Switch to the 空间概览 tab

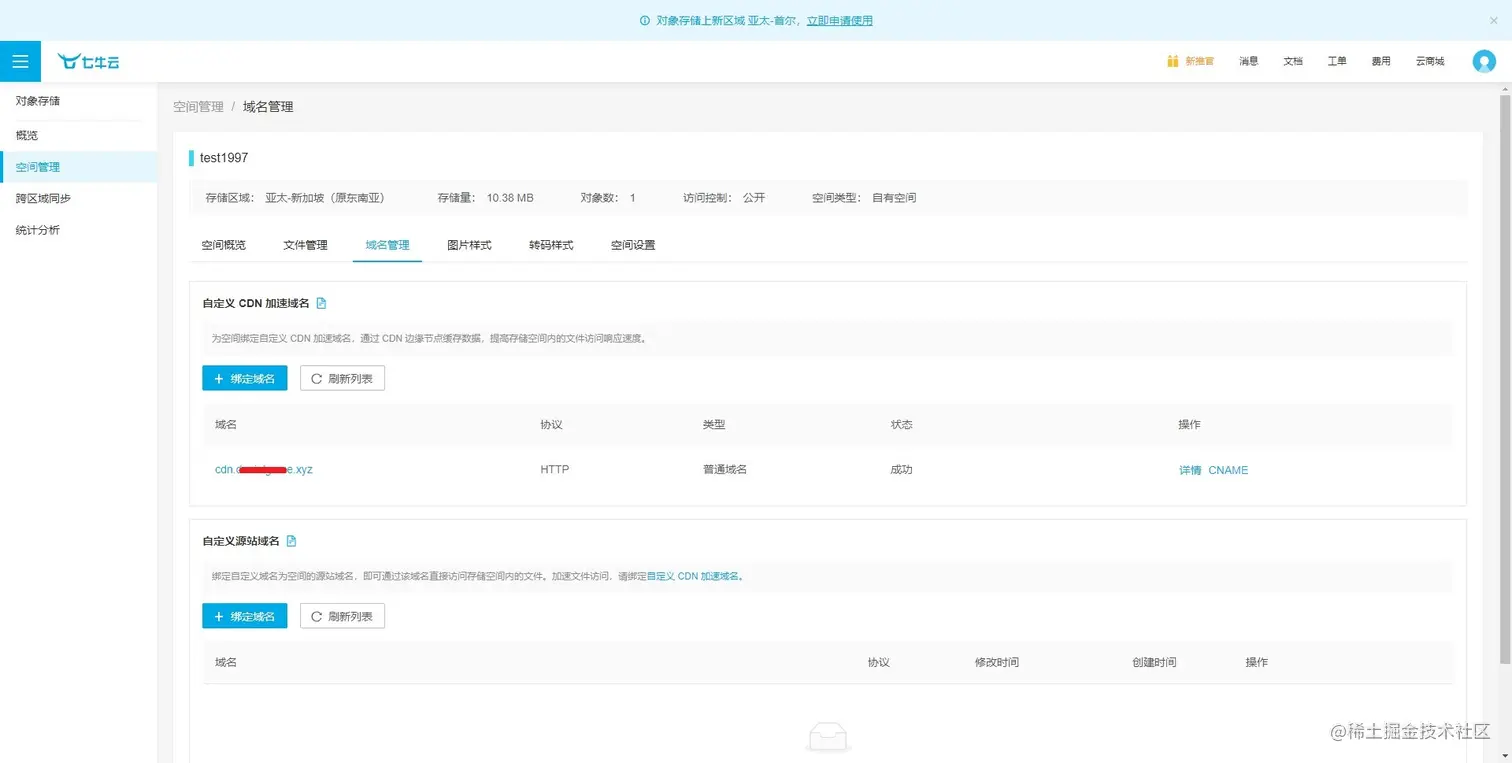(223, 245)
